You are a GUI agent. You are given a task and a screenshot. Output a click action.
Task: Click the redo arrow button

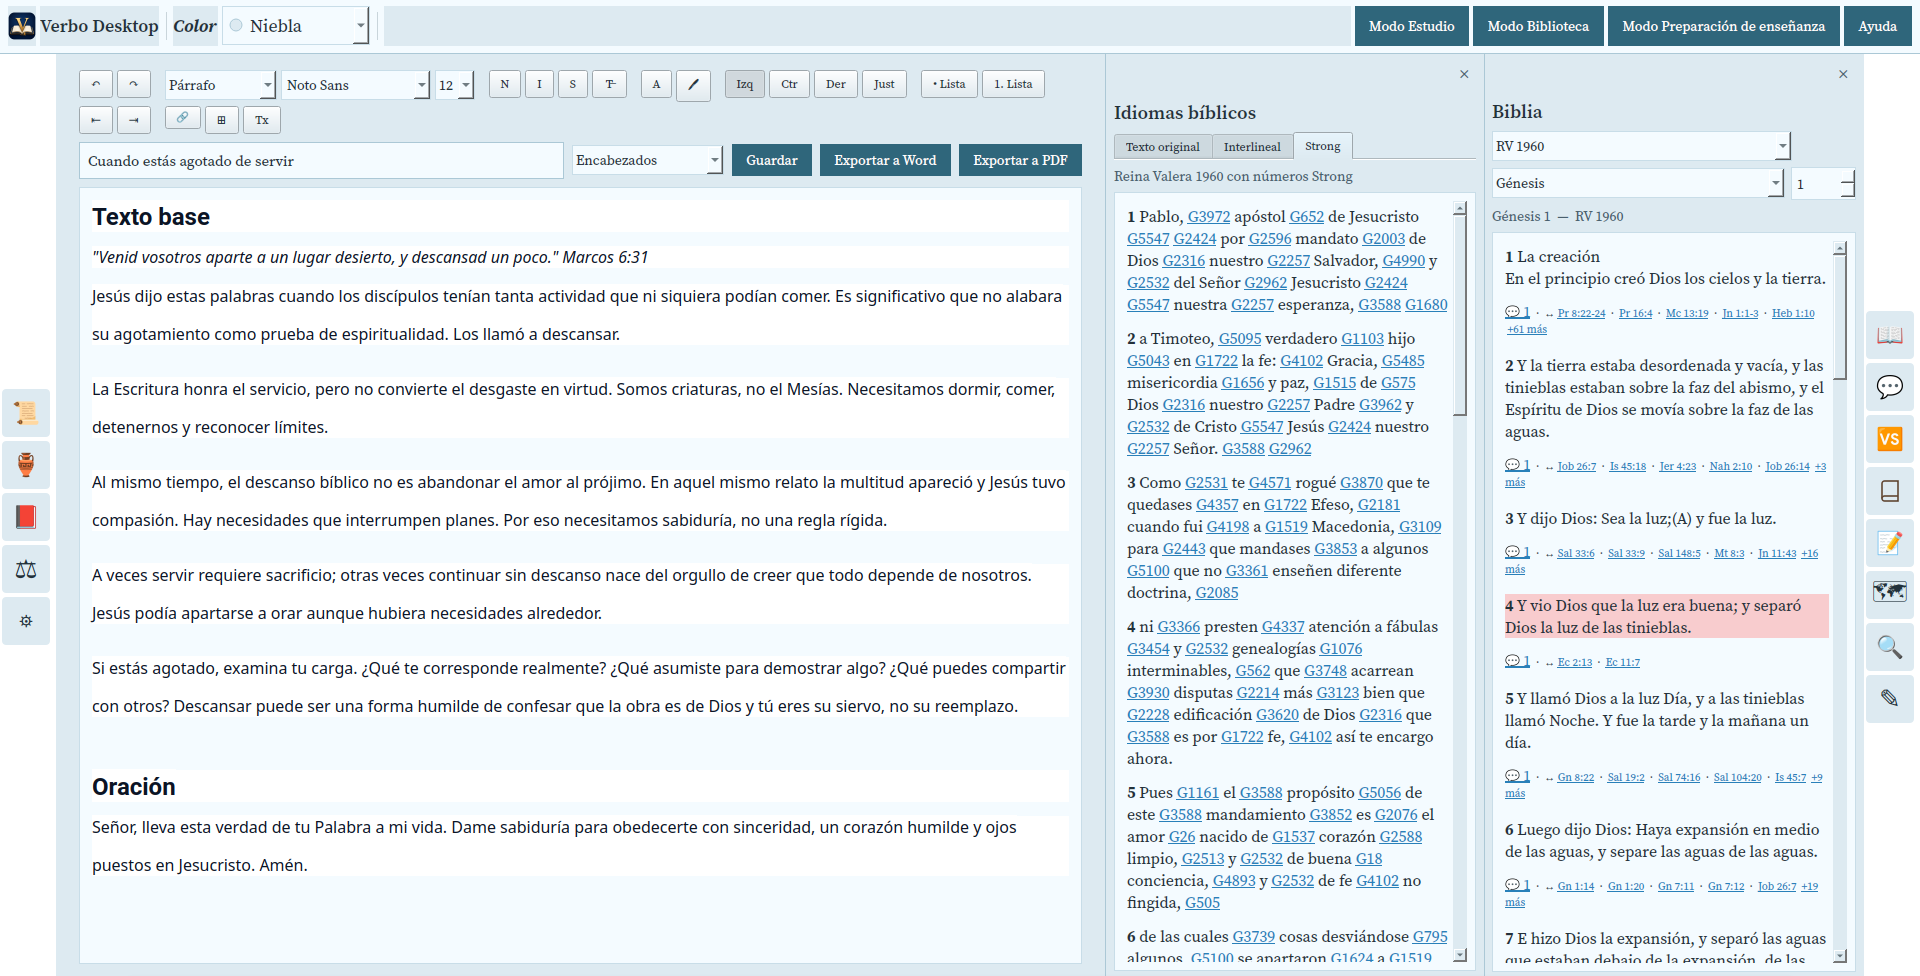134,84
